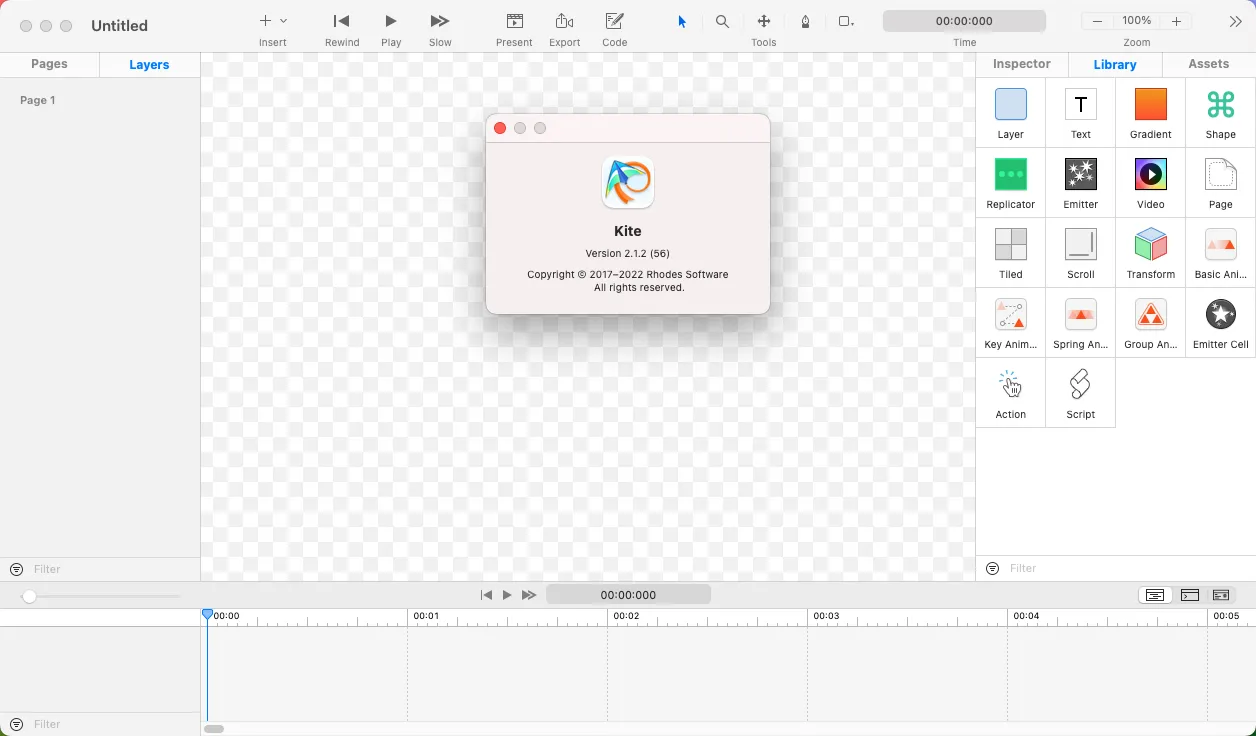Image resolution: width=1256 pixels, height=736 pixels.
Task: Click the Kite app icon in About window
Action: pyautogui.click(x=628, y=182)
